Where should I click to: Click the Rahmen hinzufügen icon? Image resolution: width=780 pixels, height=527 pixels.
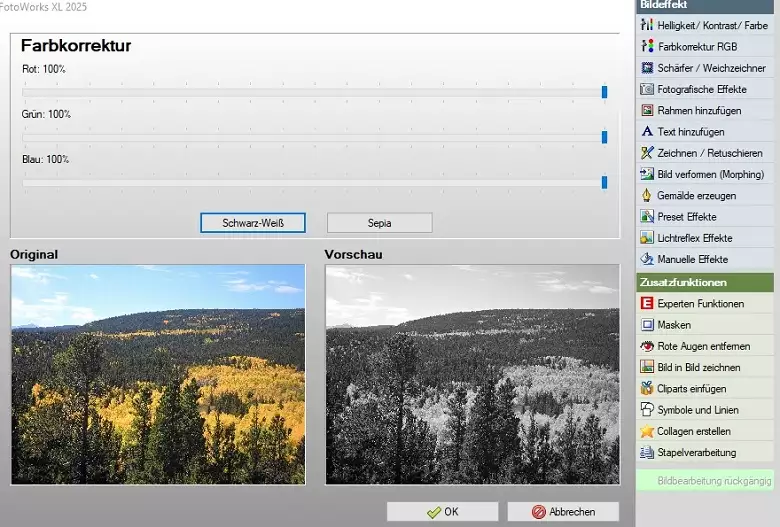(647, 110)
